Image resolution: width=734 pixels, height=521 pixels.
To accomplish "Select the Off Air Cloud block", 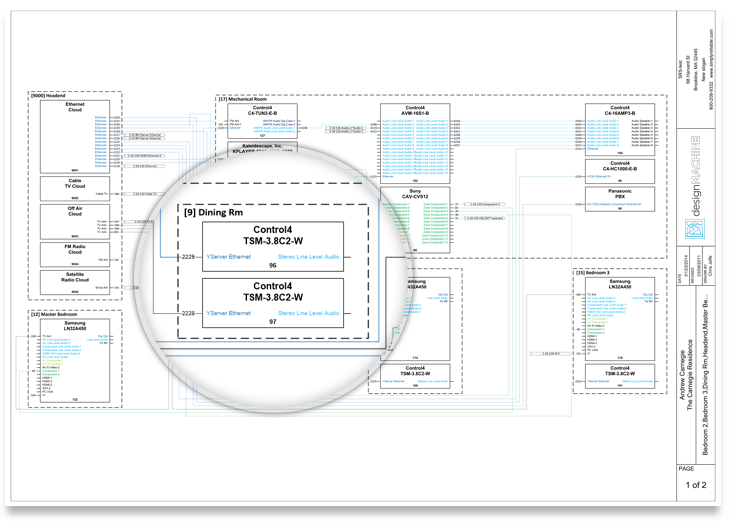I will (x=75, y=222).
